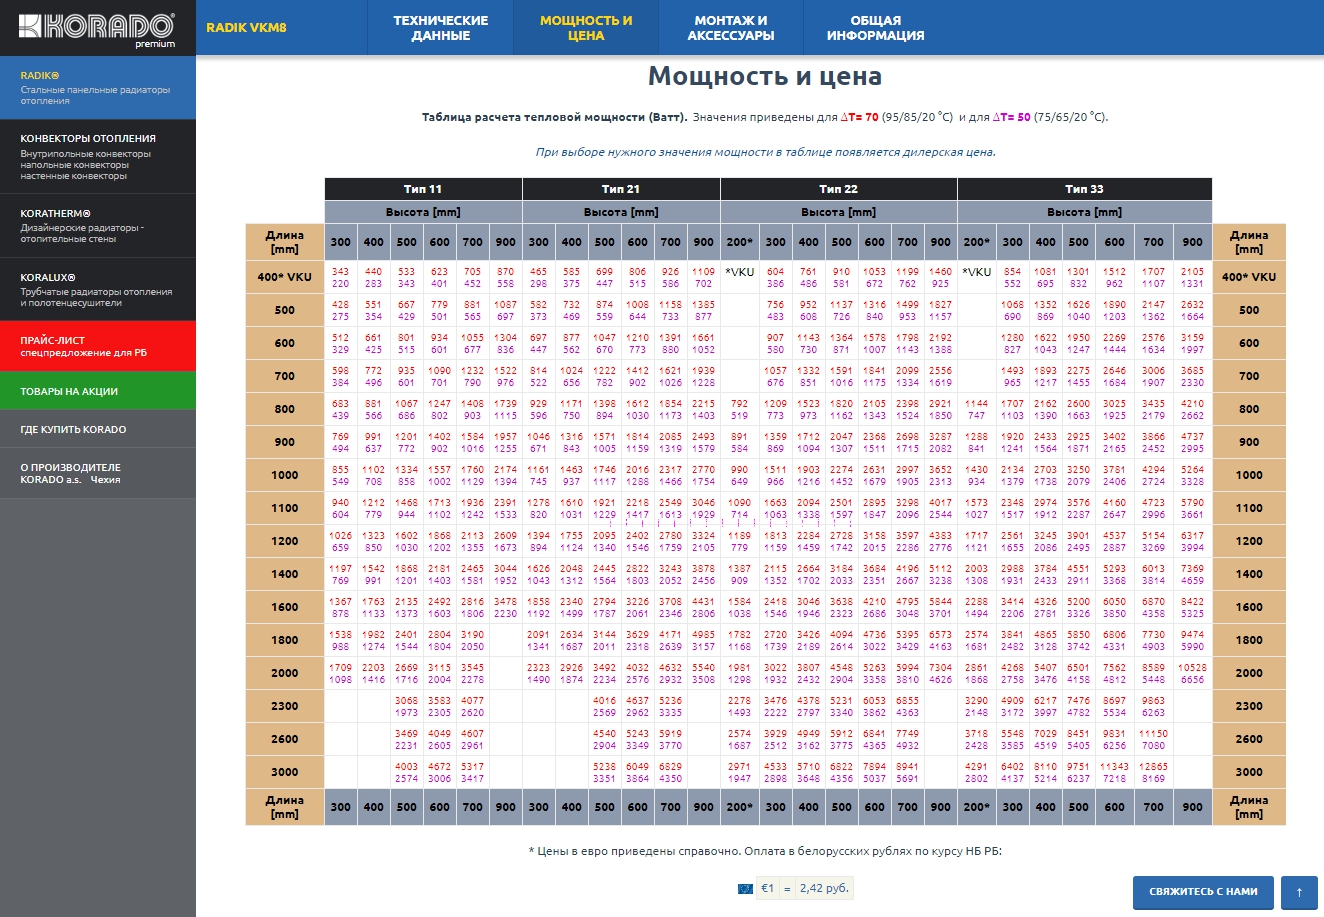The width and height of the screenshot is (1324, 917).
Task: Click the italic dealer price note text
Action: pyautogui.click(x=765, y=152)
